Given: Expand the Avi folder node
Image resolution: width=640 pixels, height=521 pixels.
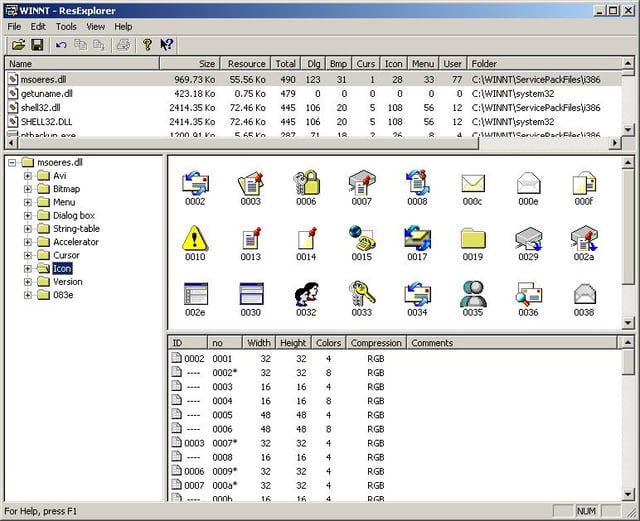Looking at the screenshot, I should coord(27,176).
